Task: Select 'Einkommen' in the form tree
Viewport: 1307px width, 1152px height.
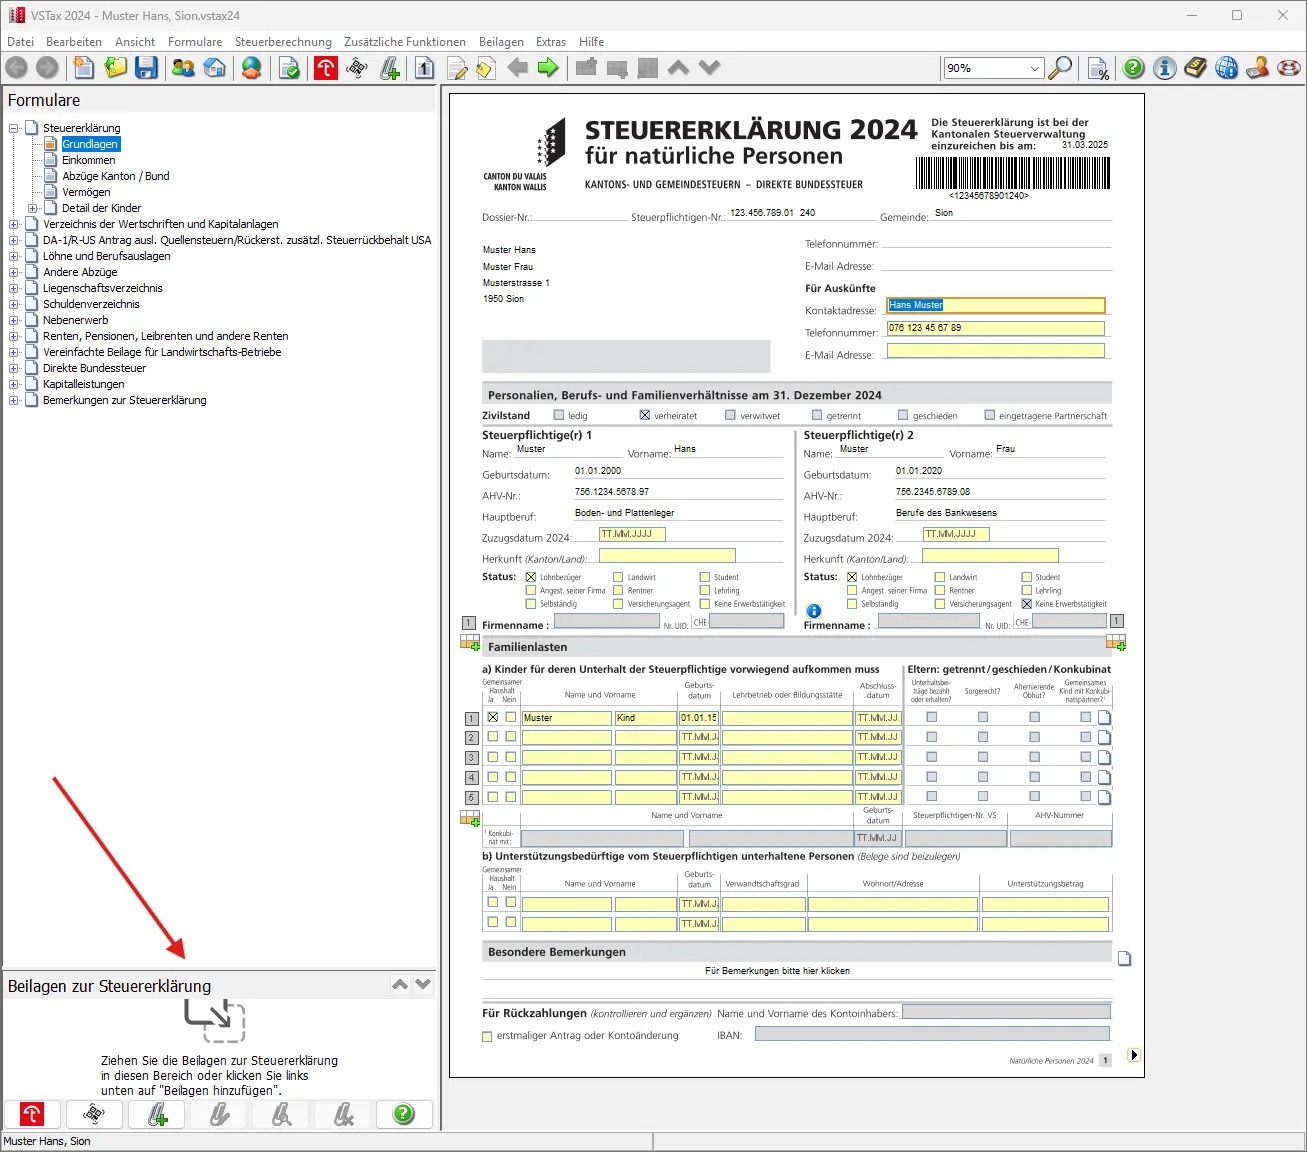Action: click(88, 160)
